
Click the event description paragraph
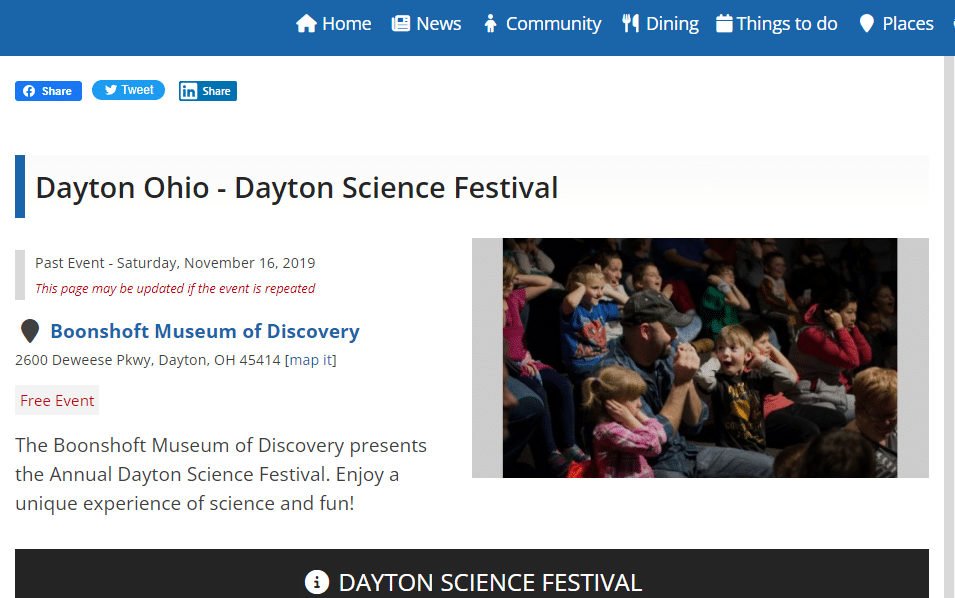click(221, 474)
